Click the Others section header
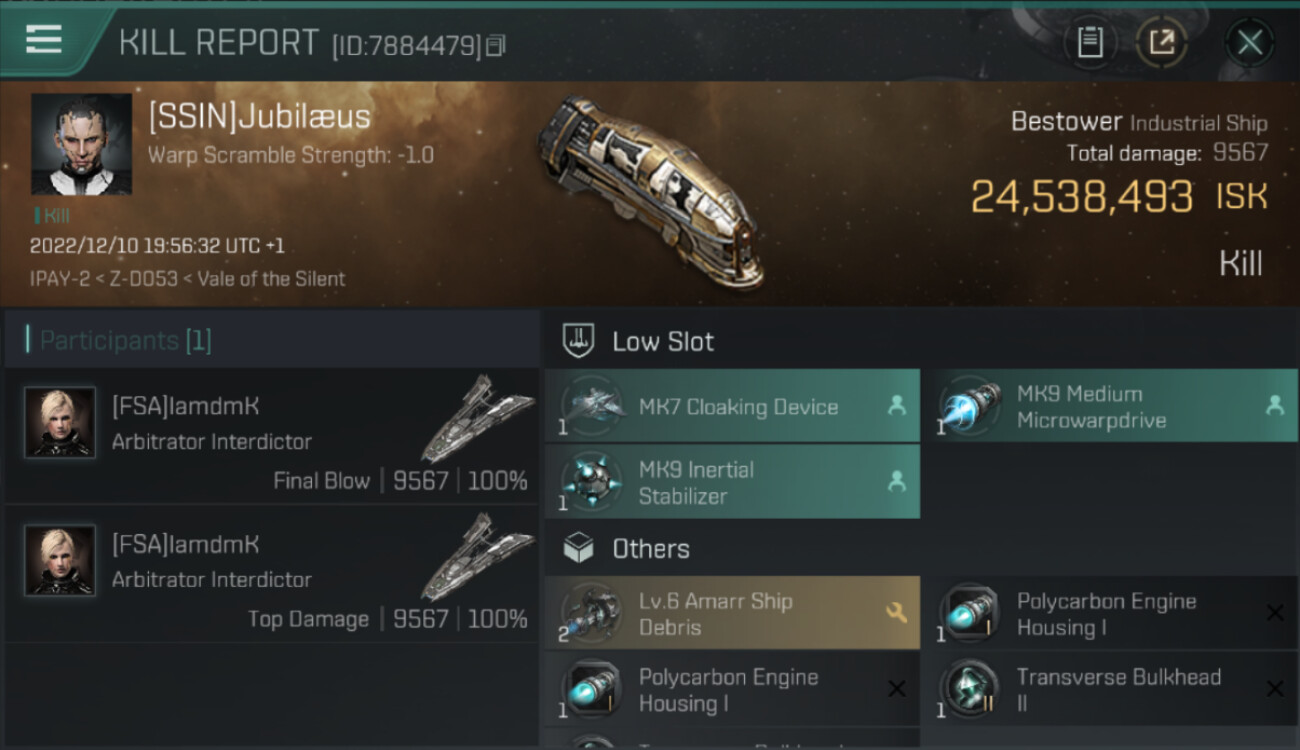The height and width of the screenshot is (750, 1300). pos(650,549)
